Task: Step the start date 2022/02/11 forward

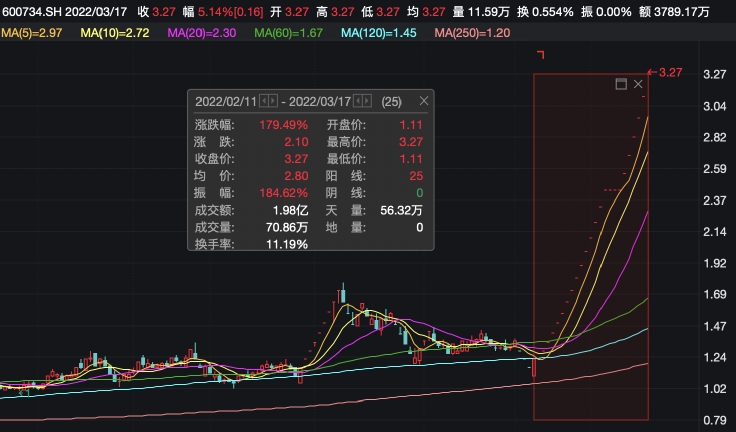Action: pos(273,101)
